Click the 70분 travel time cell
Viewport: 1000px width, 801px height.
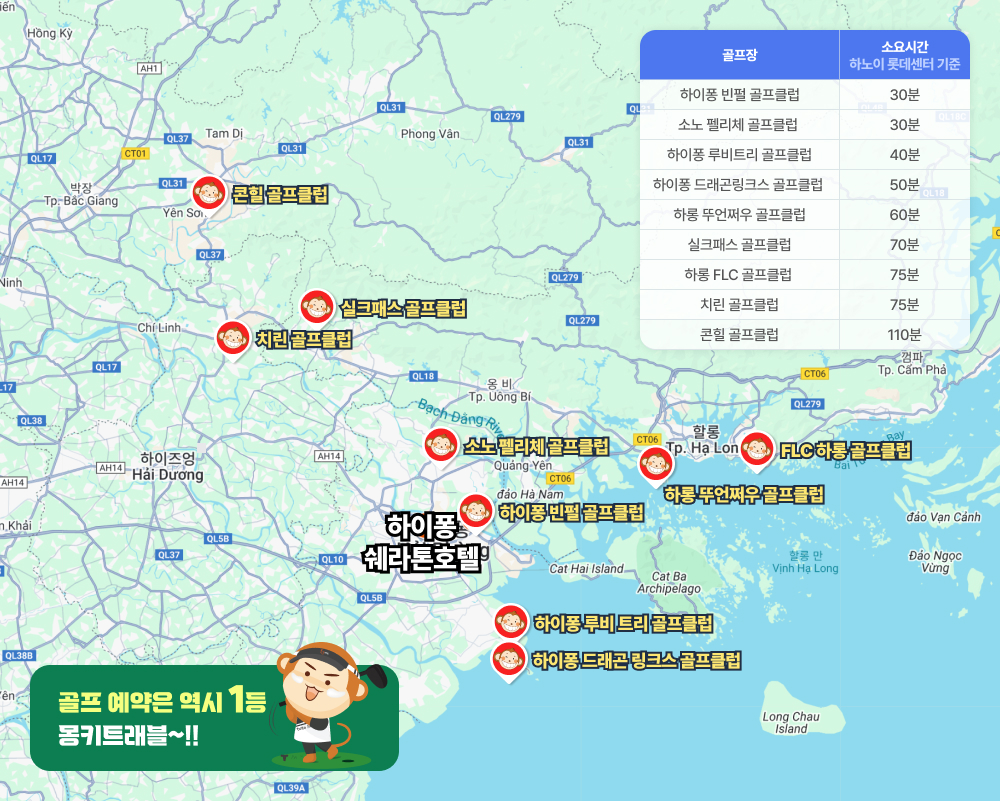pyautogui.click(x=904, y=244)
